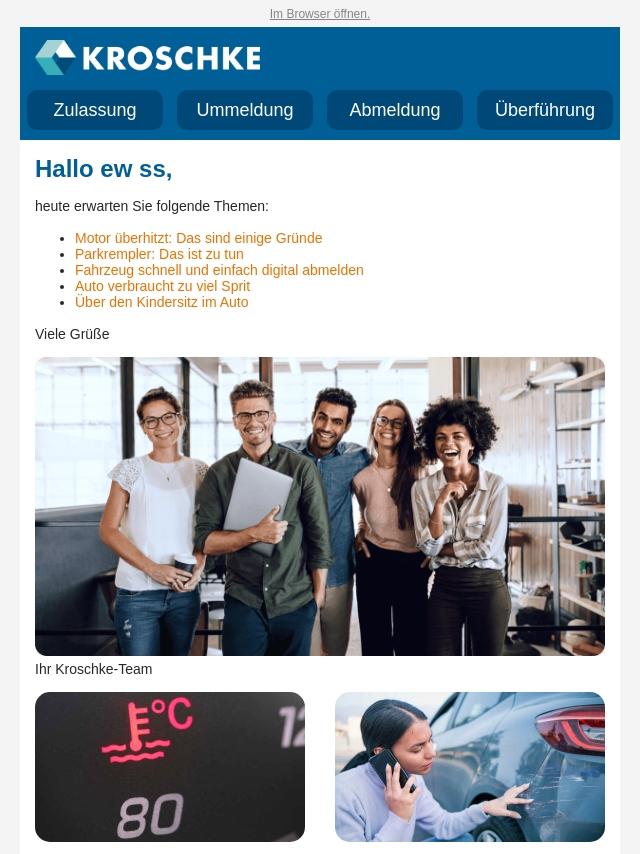Open 'Motor überhitzt: Das sind einige Gründe'

(x=198, y=238)
